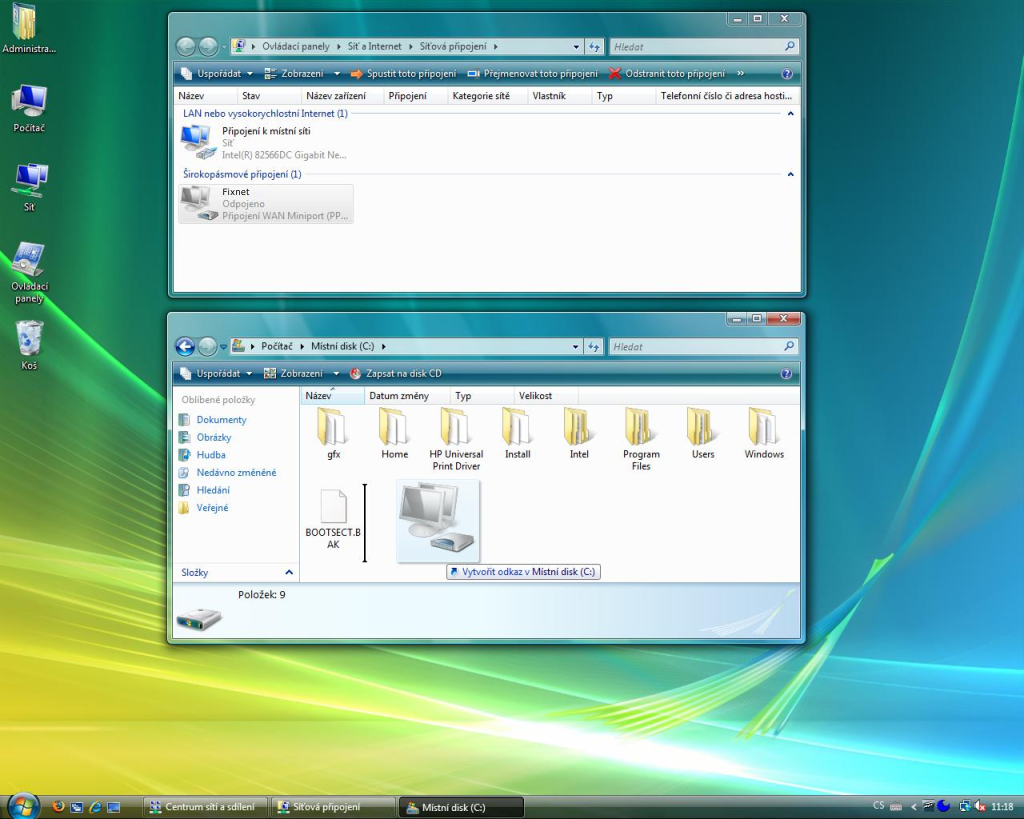Open help in the Síťová připojení window
The height and width of the screenshot is (819, 1024).
[x=787, y=74]
